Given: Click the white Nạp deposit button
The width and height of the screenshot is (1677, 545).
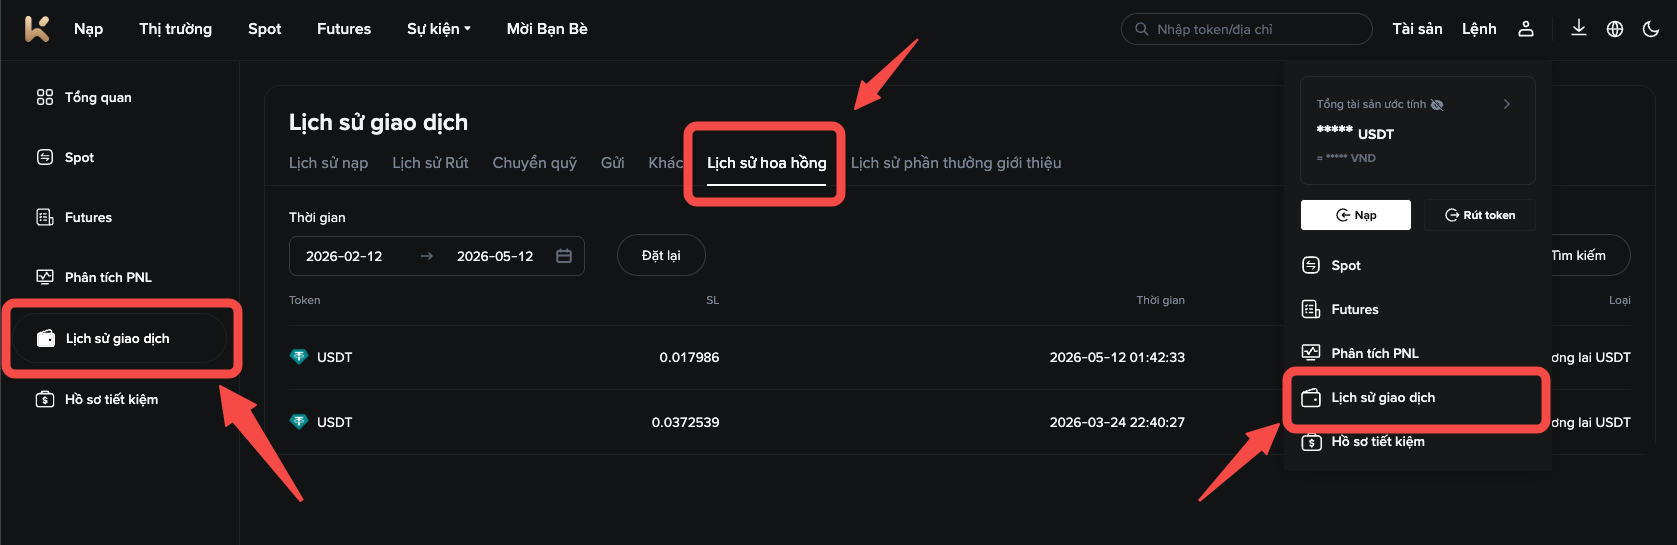Looking at the screenshot, I should 1356,215.
